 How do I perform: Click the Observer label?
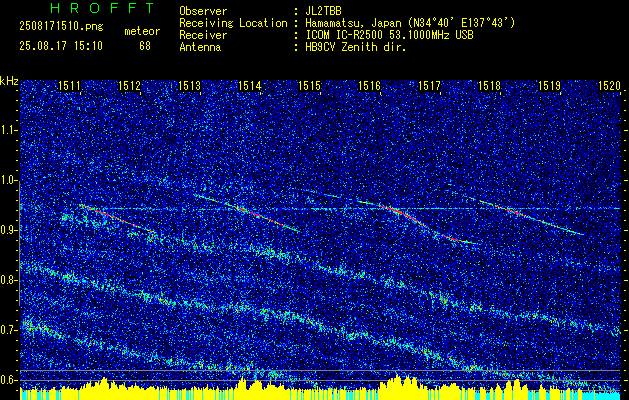point(203,11)
